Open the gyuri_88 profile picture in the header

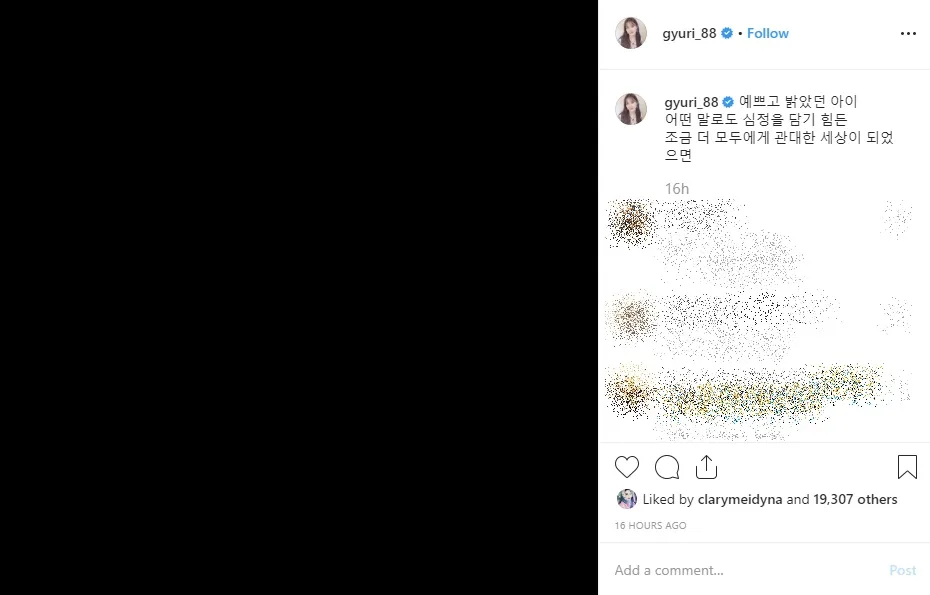tap(630, 33)
